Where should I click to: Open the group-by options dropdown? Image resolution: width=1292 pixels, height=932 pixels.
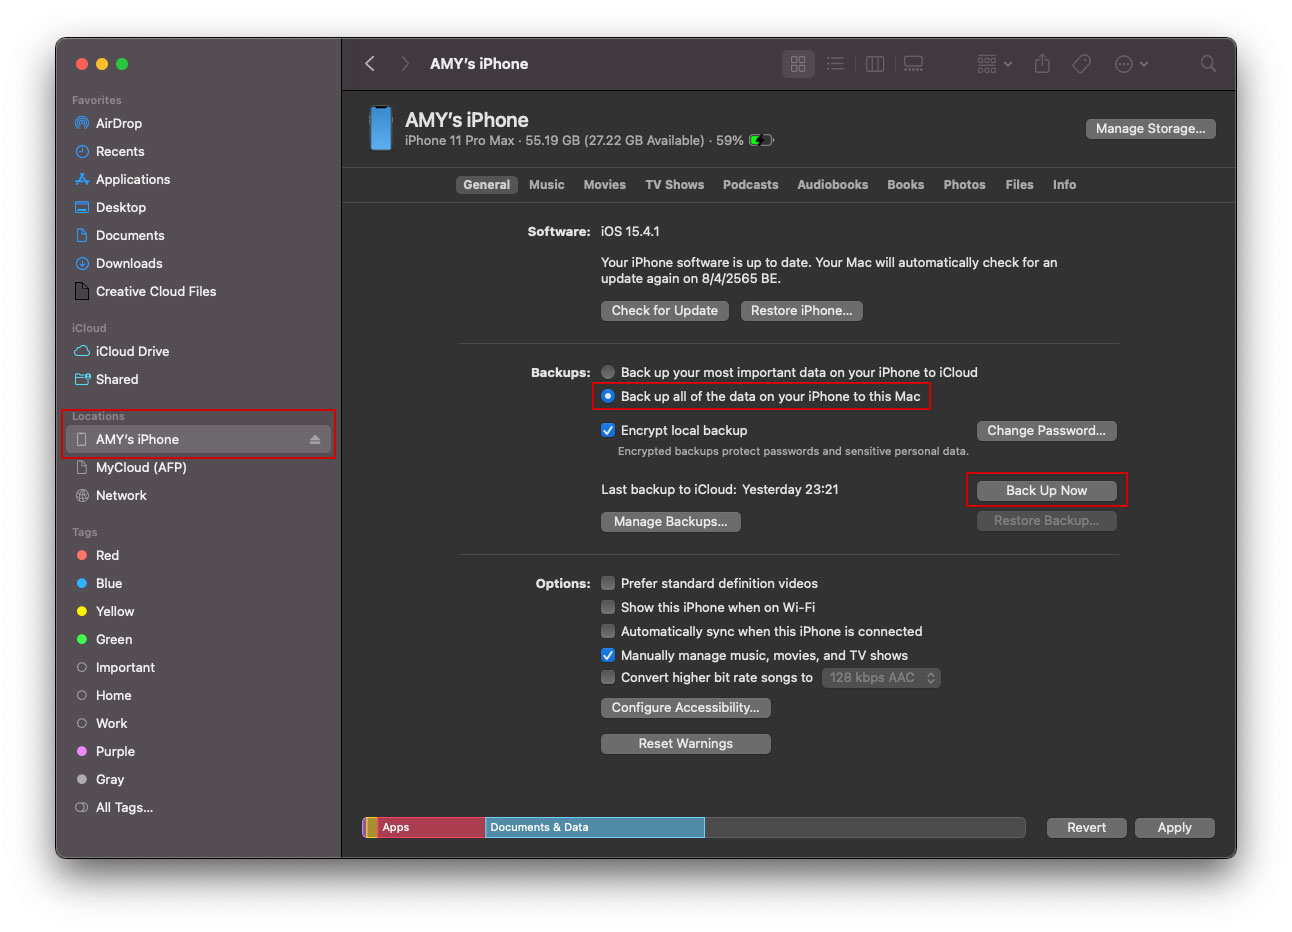(994, 64)
